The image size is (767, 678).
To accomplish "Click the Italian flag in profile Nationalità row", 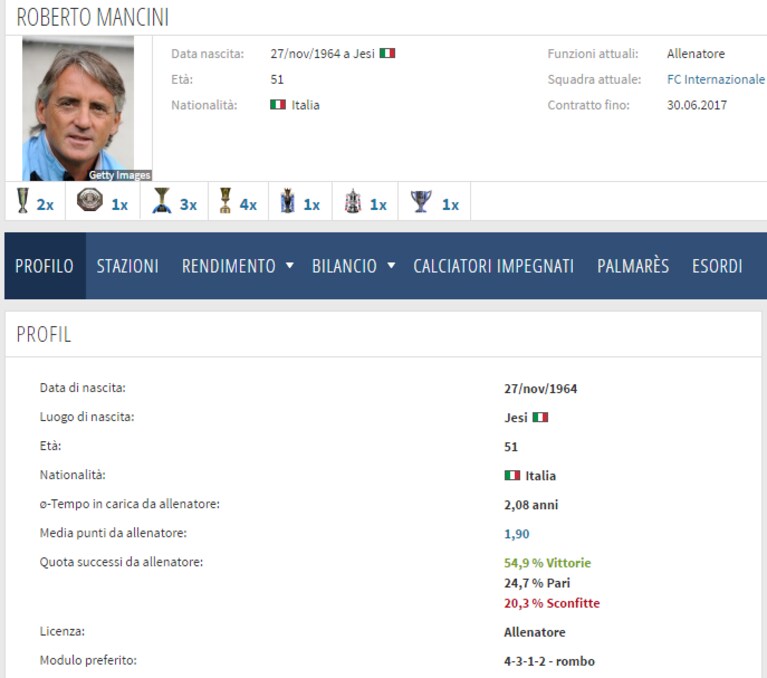I will (512, 475).
